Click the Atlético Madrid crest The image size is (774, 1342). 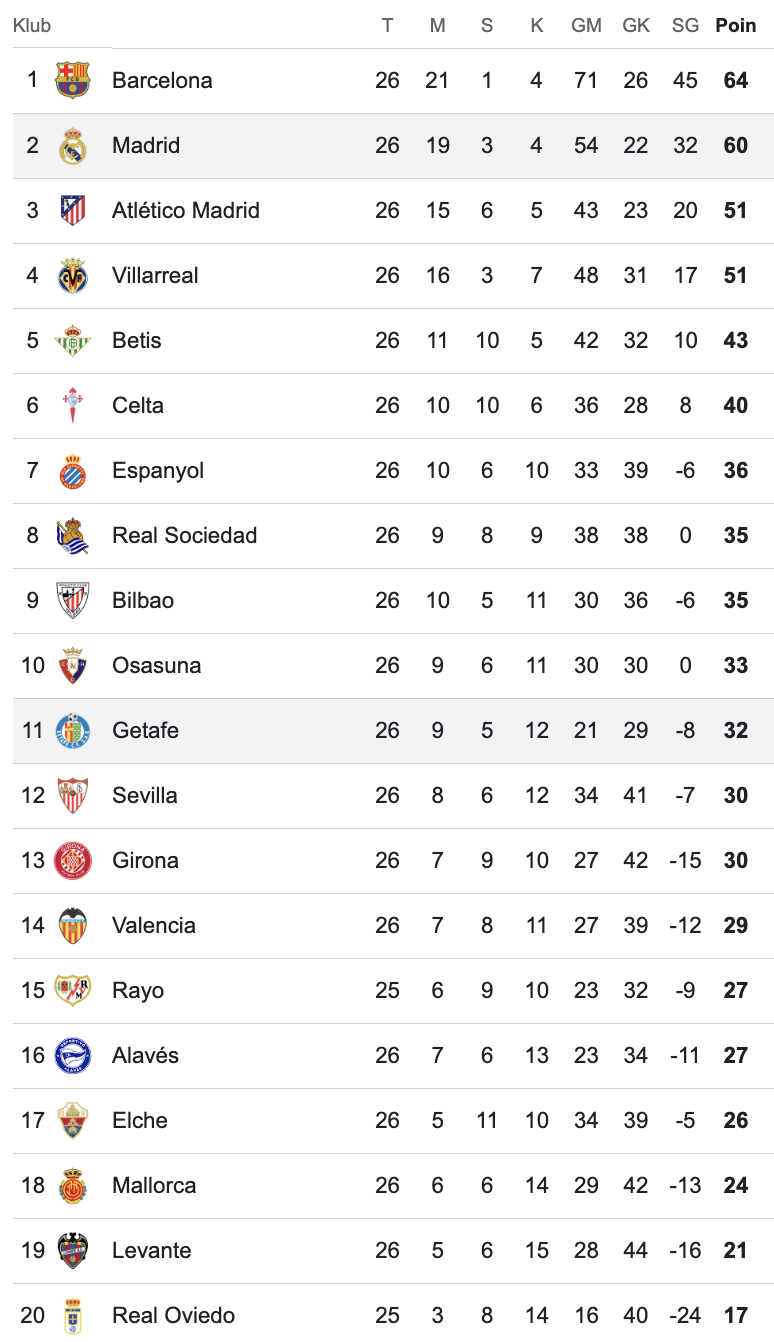72,211
